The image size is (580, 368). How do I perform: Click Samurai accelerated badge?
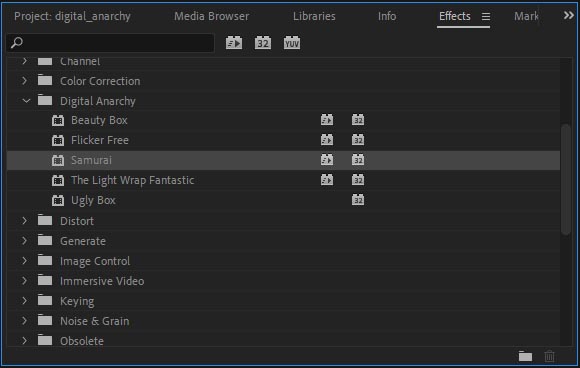point(327,160)
